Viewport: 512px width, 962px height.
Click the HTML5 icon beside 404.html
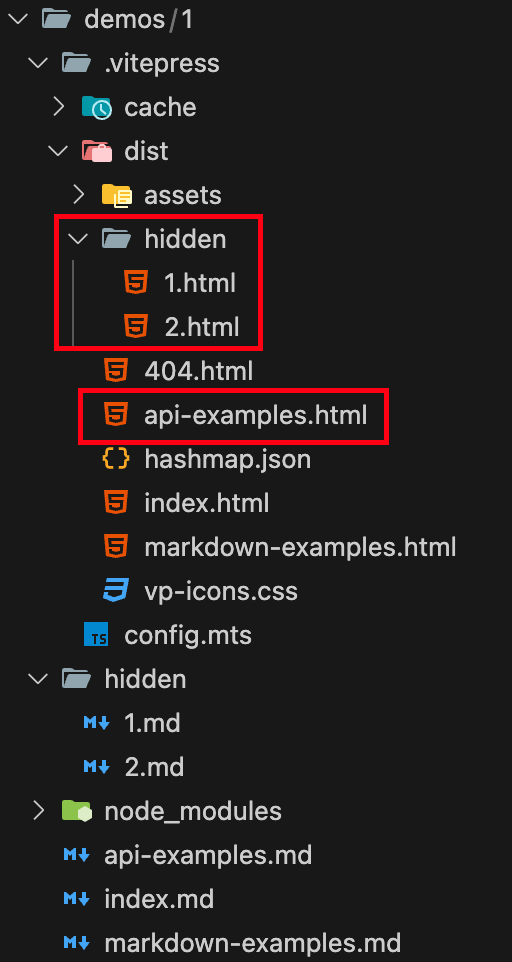[117, 371]
